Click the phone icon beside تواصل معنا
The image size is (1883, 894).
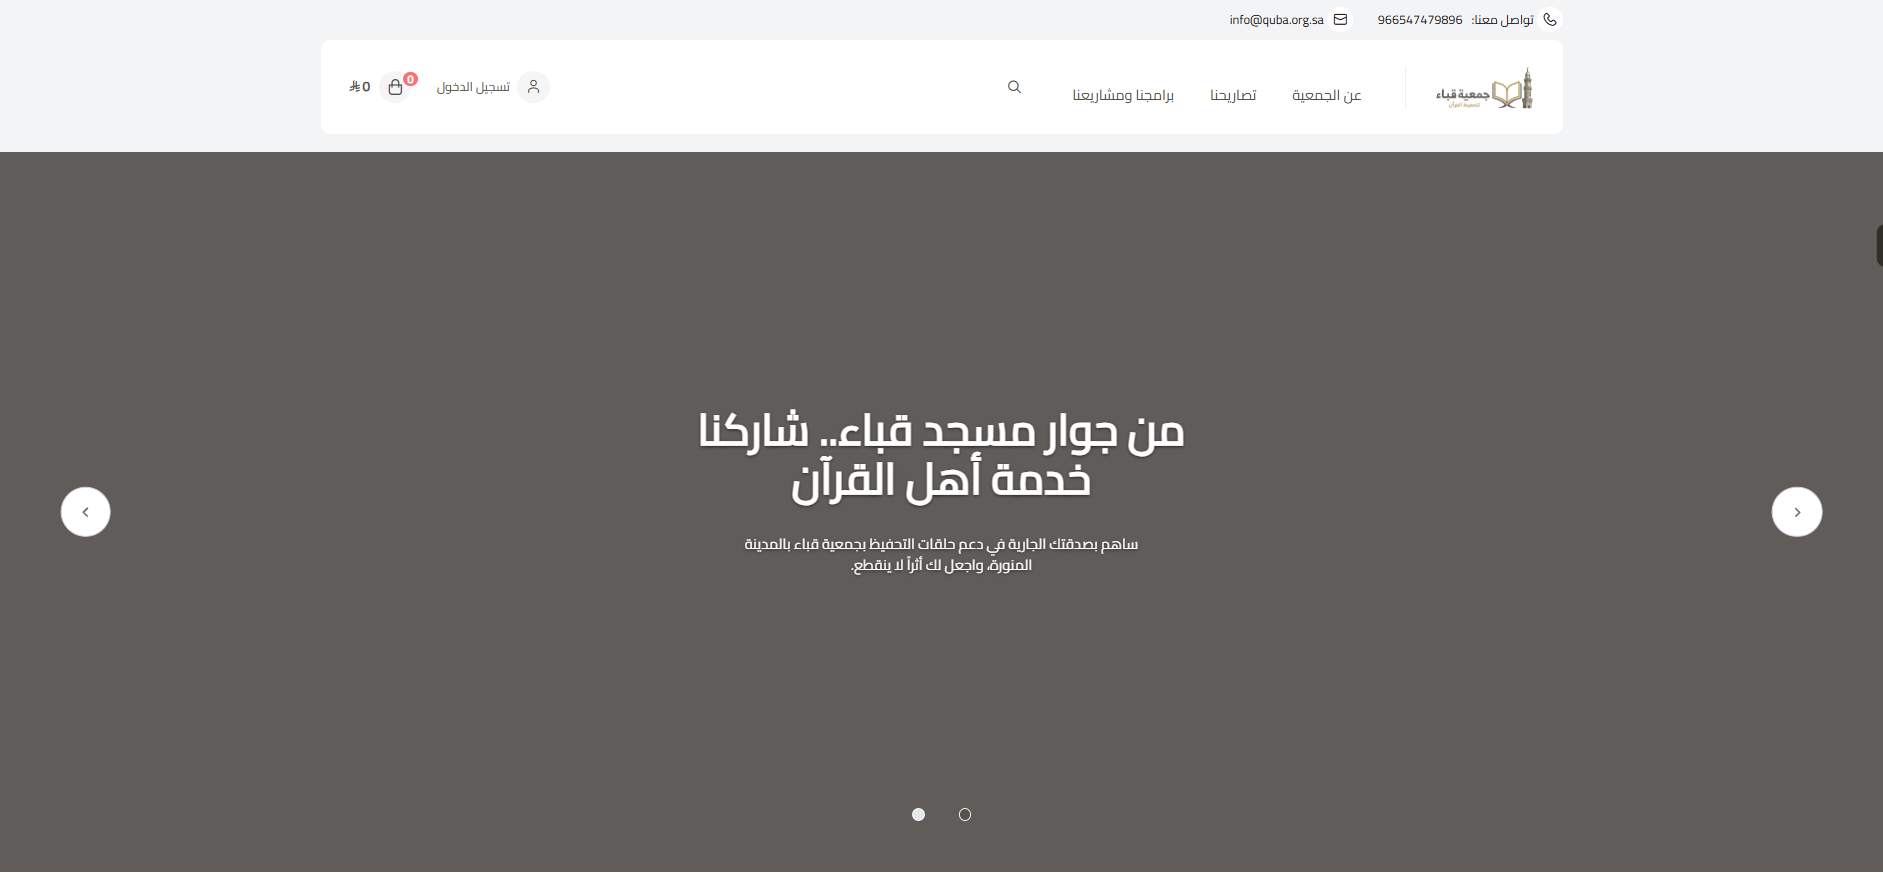tap(1550, 19)
